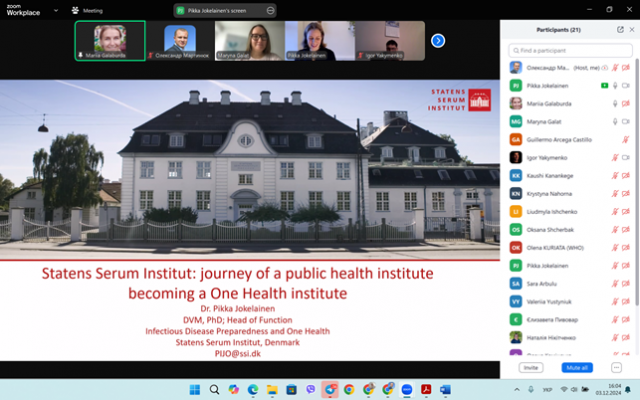640x400 pixels.
Task: Click the PIJO@ssi.dk email on the slide
Action: [x=238, y=354]
